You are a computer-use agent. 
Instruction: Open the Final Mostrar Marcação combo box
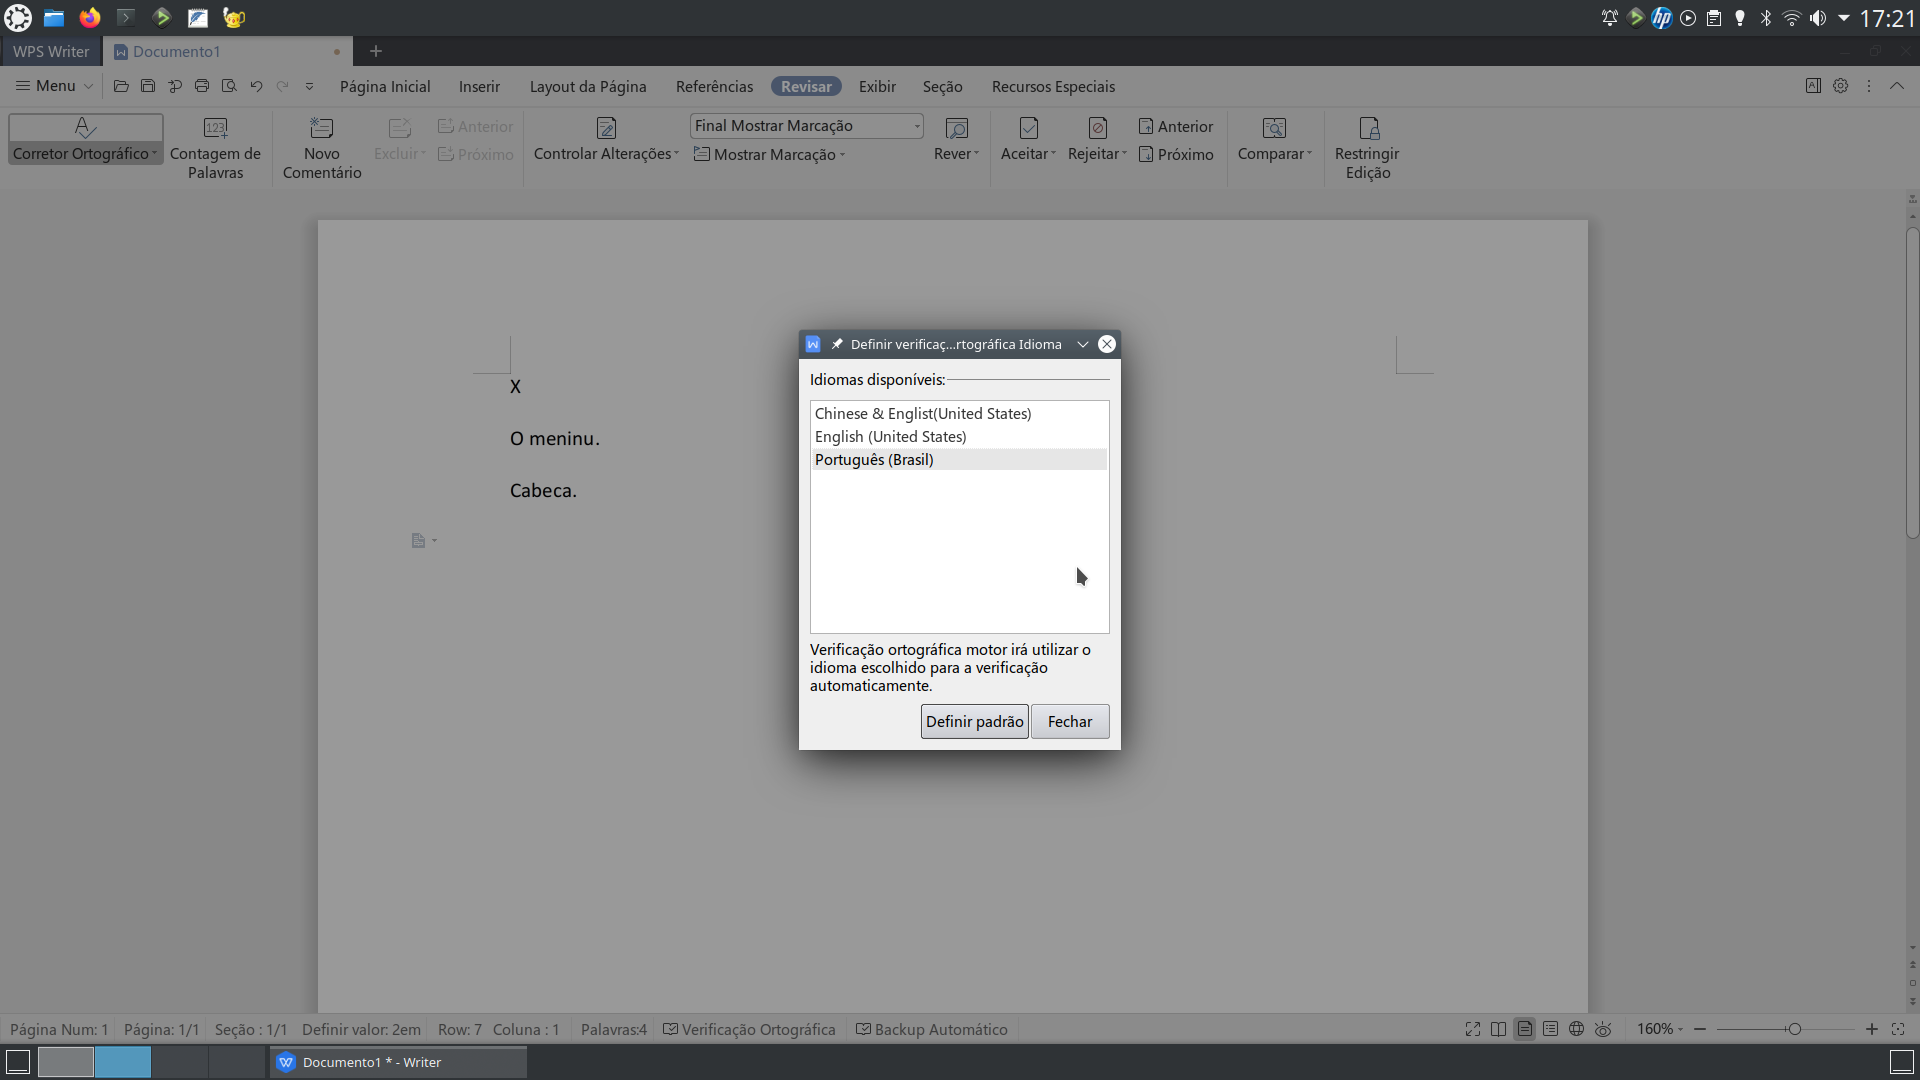806,126
